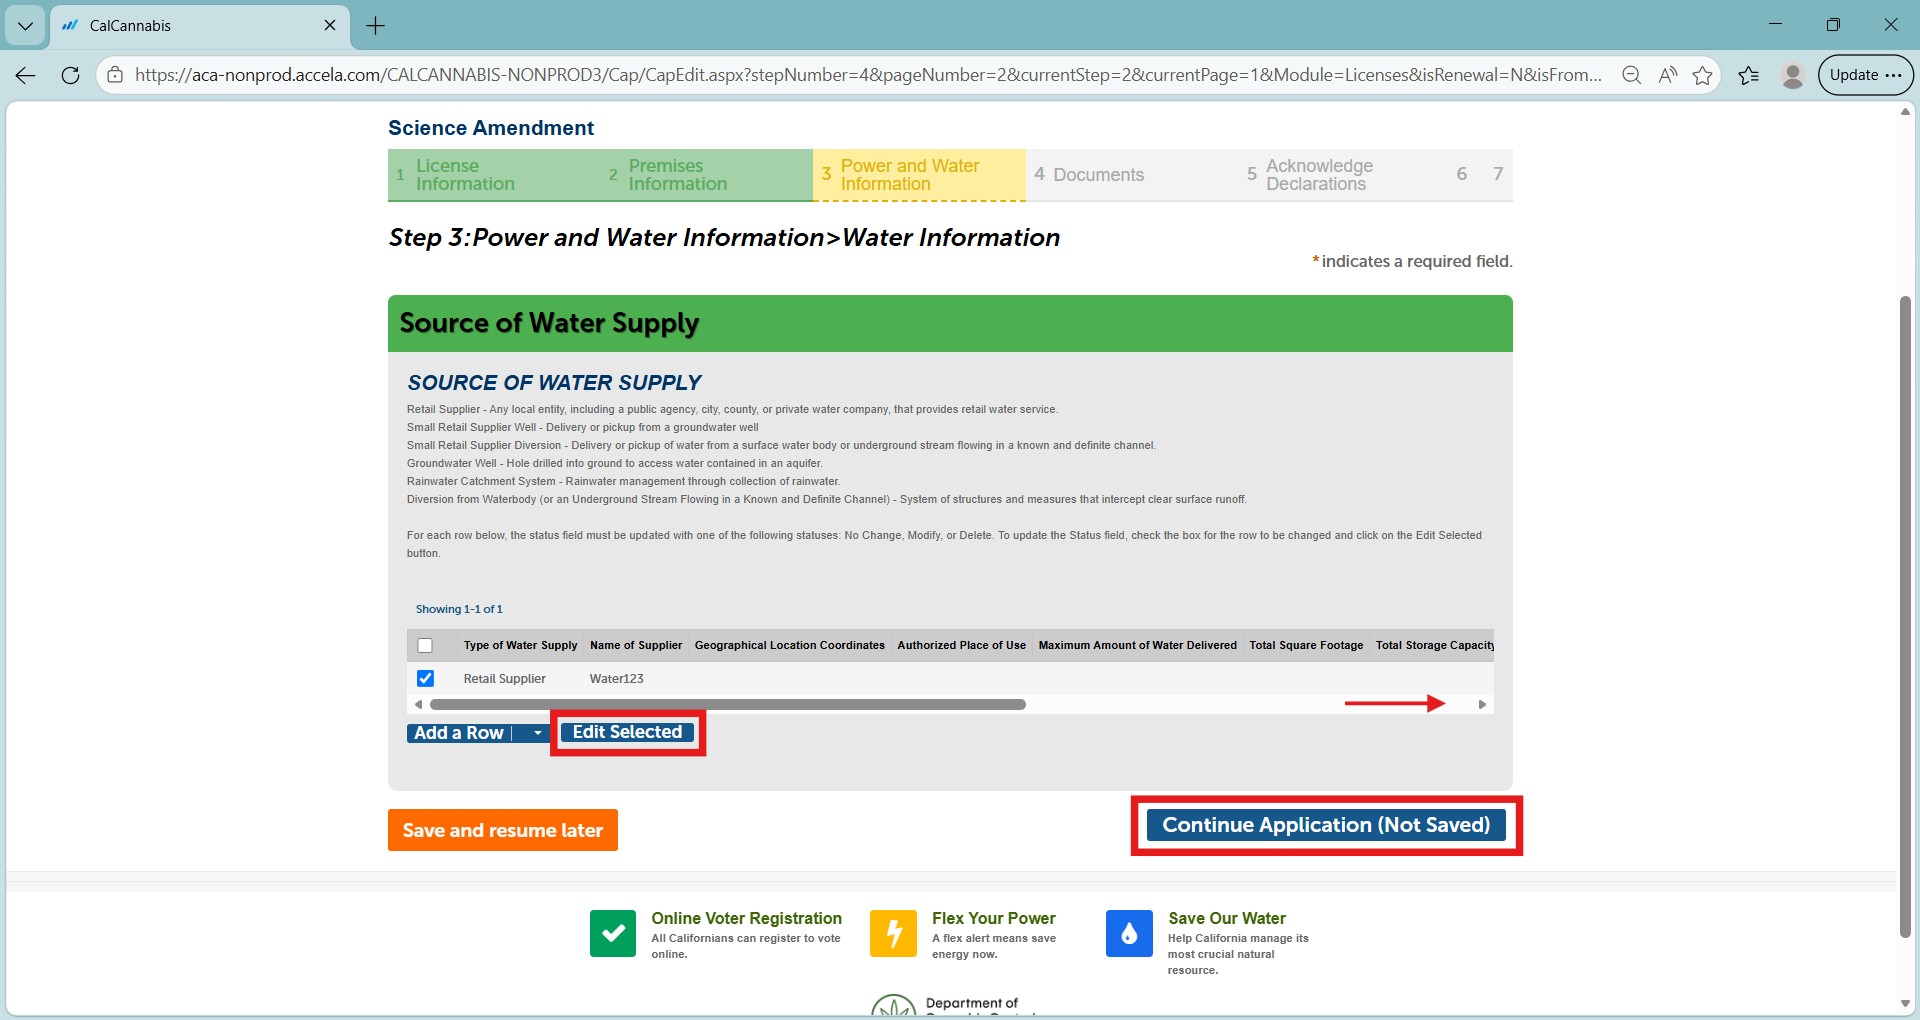
Task: Click Type of Water Supply column header
Action: (x=520, y=646)
